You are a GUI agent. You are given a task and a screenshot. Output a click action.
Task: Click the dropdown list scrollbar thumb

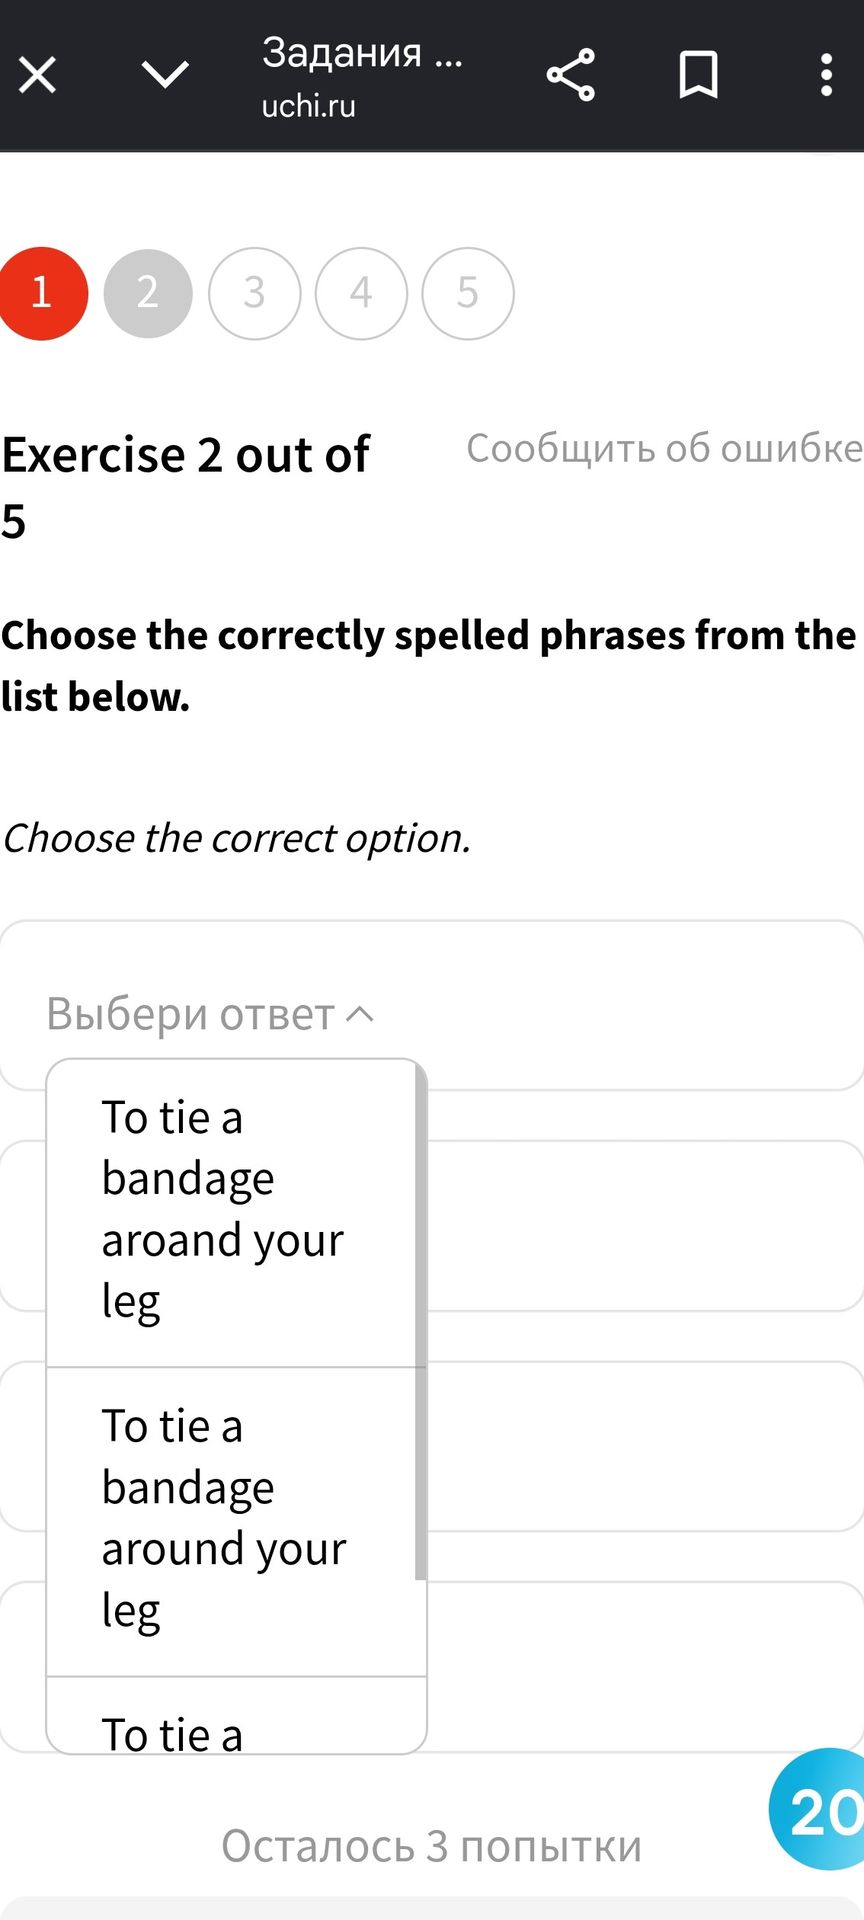[420, 1320]
